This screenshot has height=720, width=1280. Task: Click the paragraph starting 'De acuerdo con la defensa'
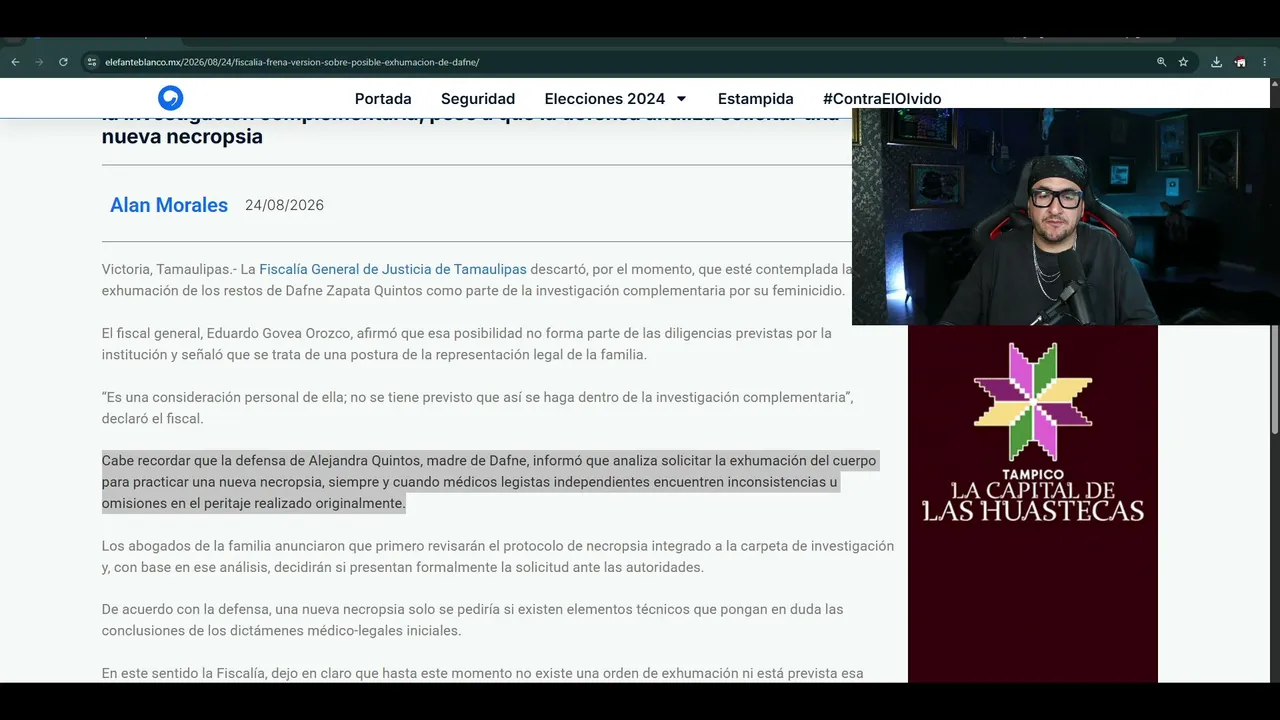coord(473,620)
